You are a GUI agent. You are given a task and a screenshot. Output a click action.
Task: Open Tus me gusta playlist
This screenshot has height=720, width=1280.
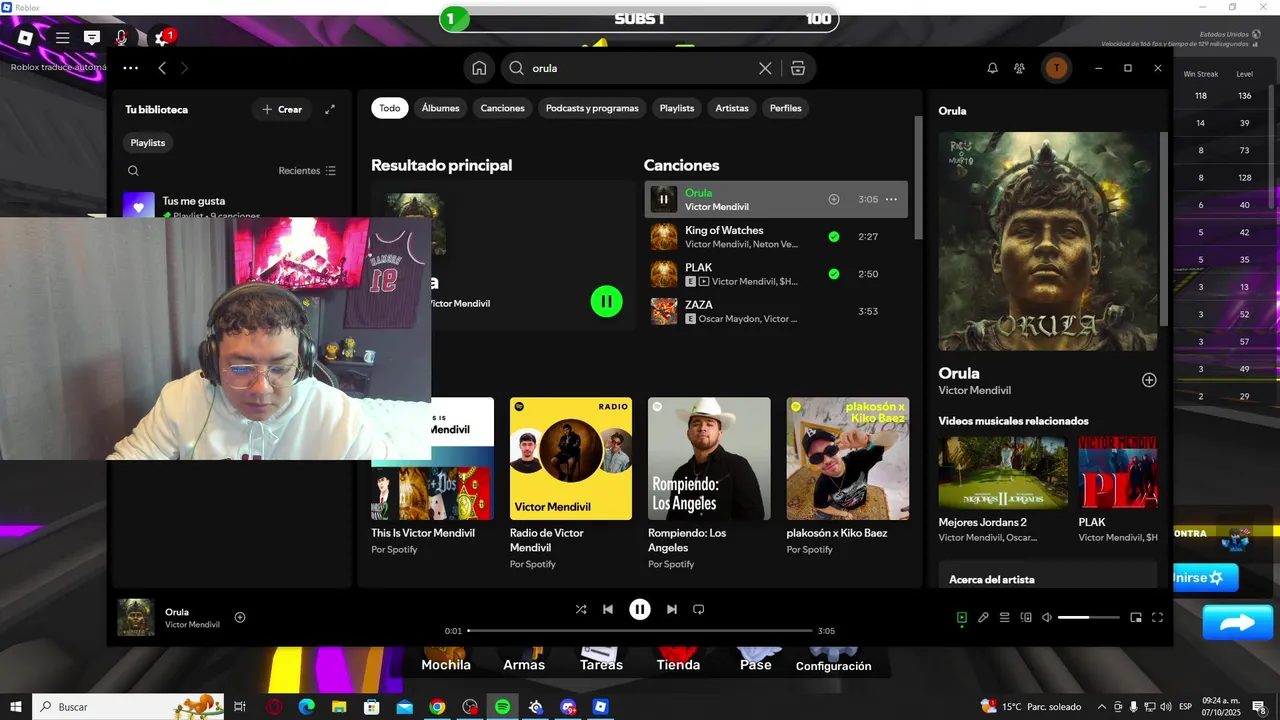[x=230, y=206]
